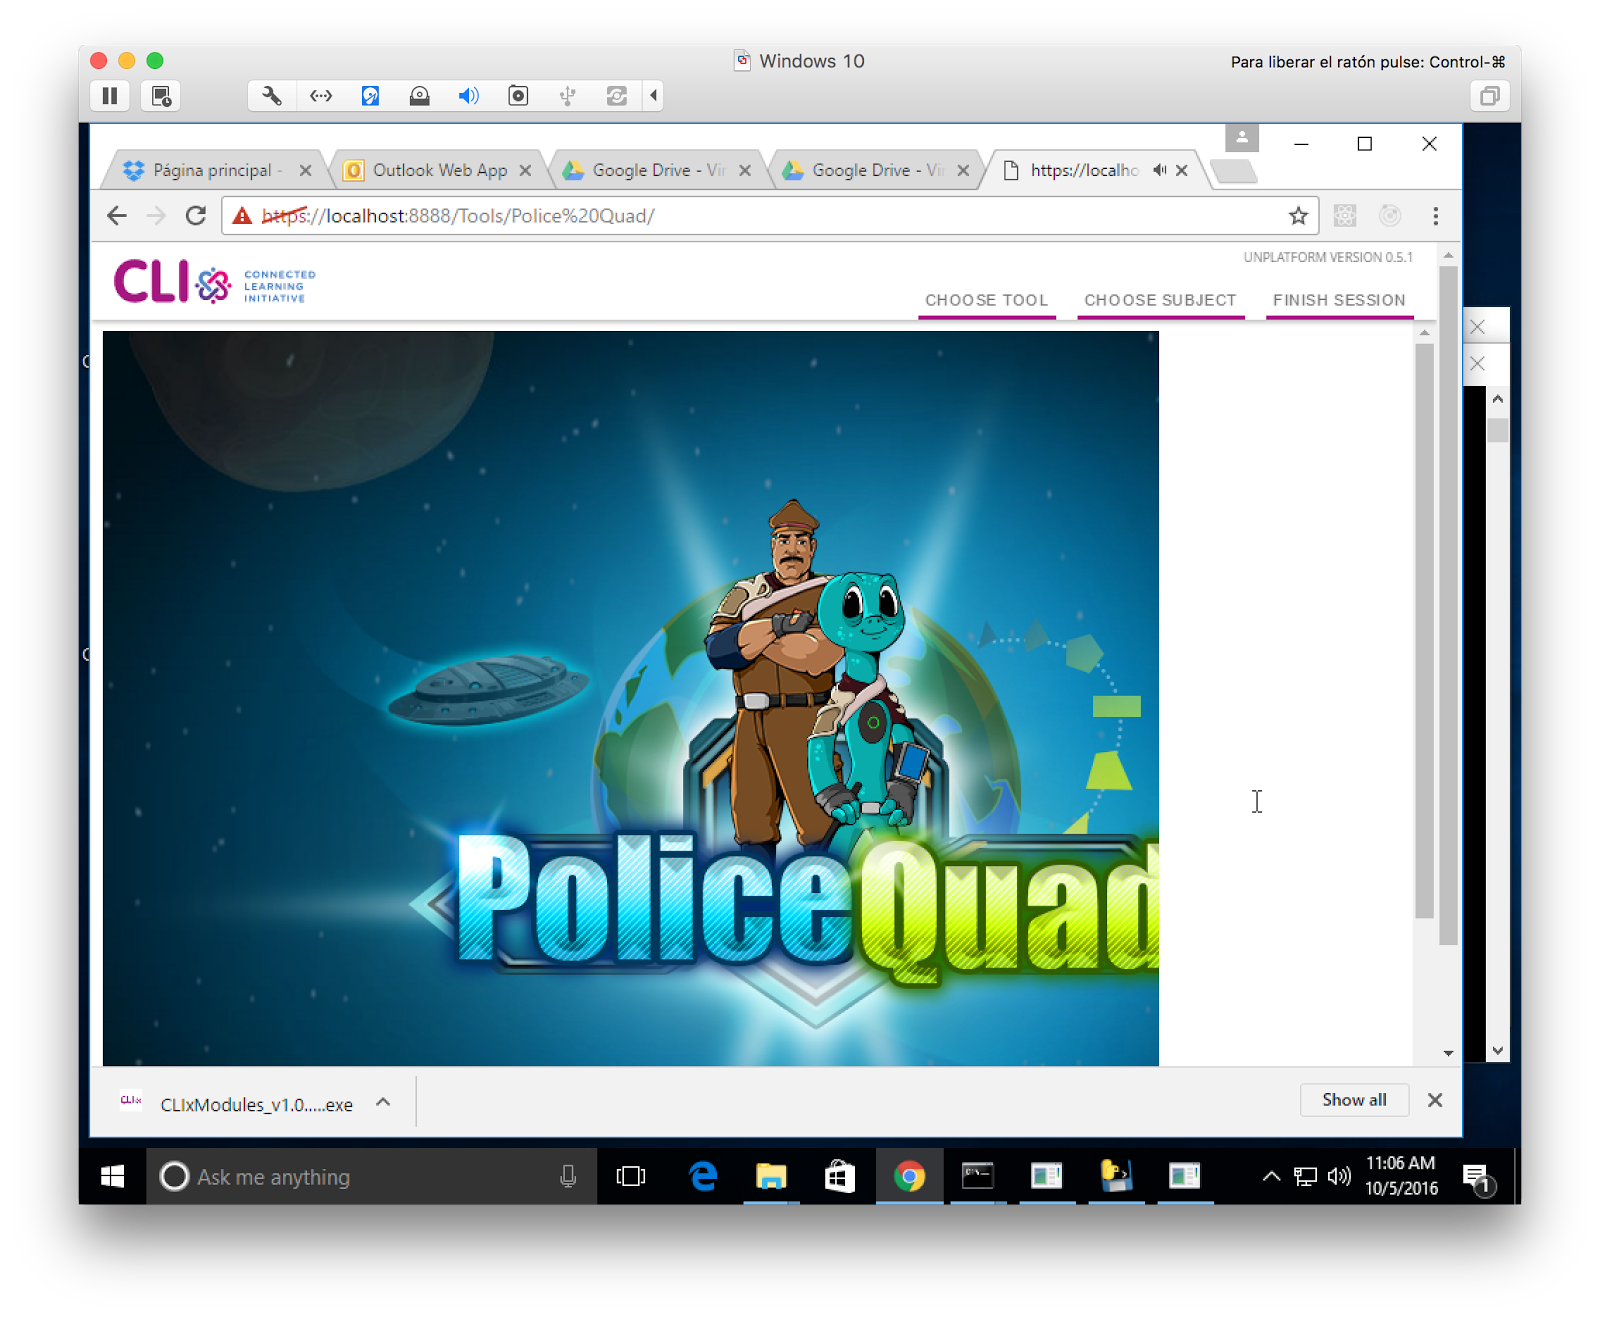The height and width of the screenshot is (1317, 1600).
Task: Click the VM camera device icon
Action: coord(518,96)
